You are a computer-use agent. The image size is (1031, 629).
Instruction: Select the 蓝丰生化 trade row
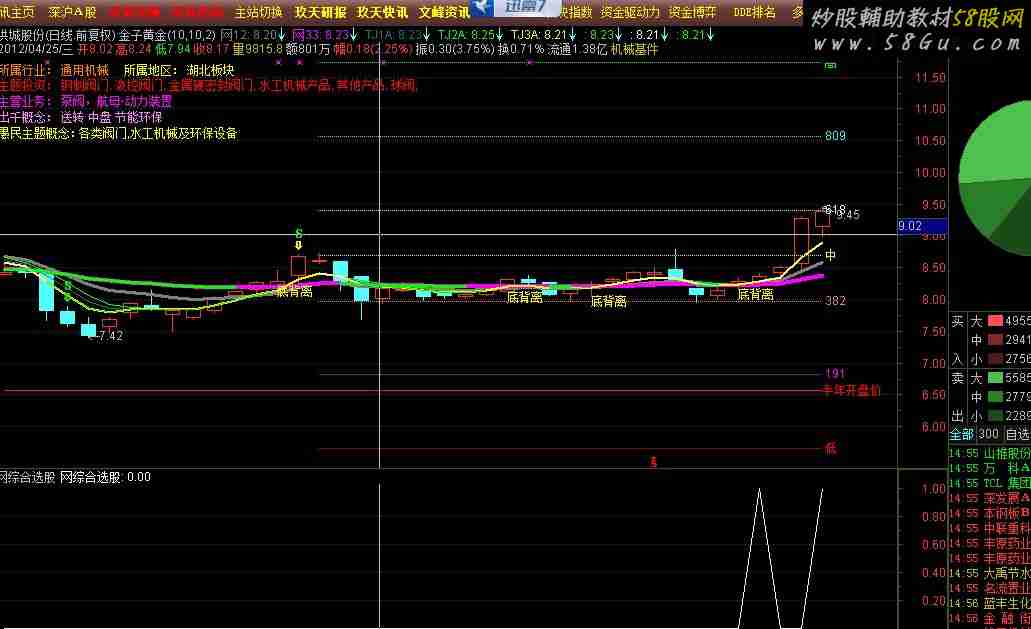coord(990,604)
